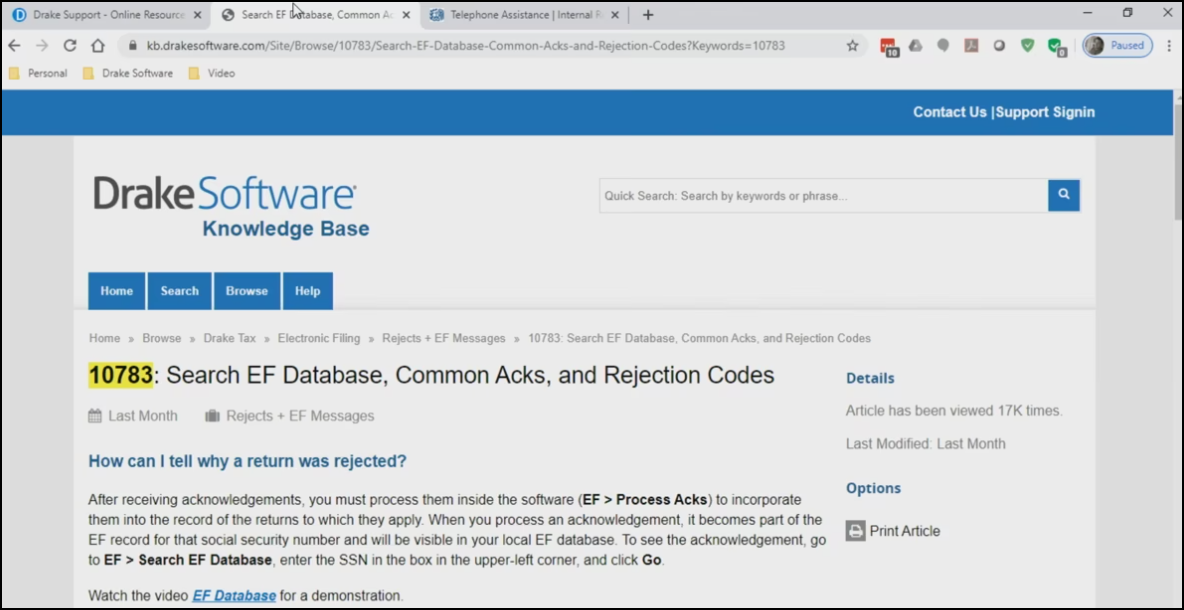Go back to the previous page
This screenshot has height=610, width=1184.
[x=14, y=45]
